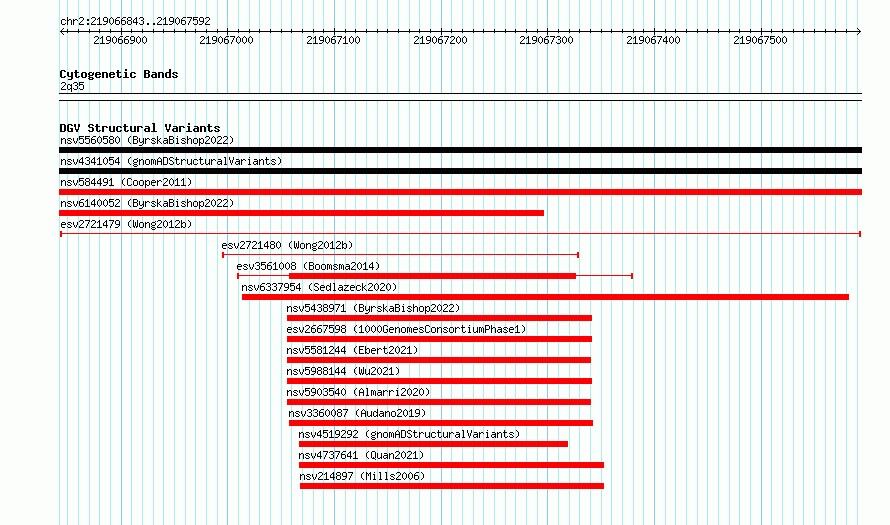Select esv2721479 (Wong2012b) label
This screenshot has height=525, width=890.
(126, 224)
